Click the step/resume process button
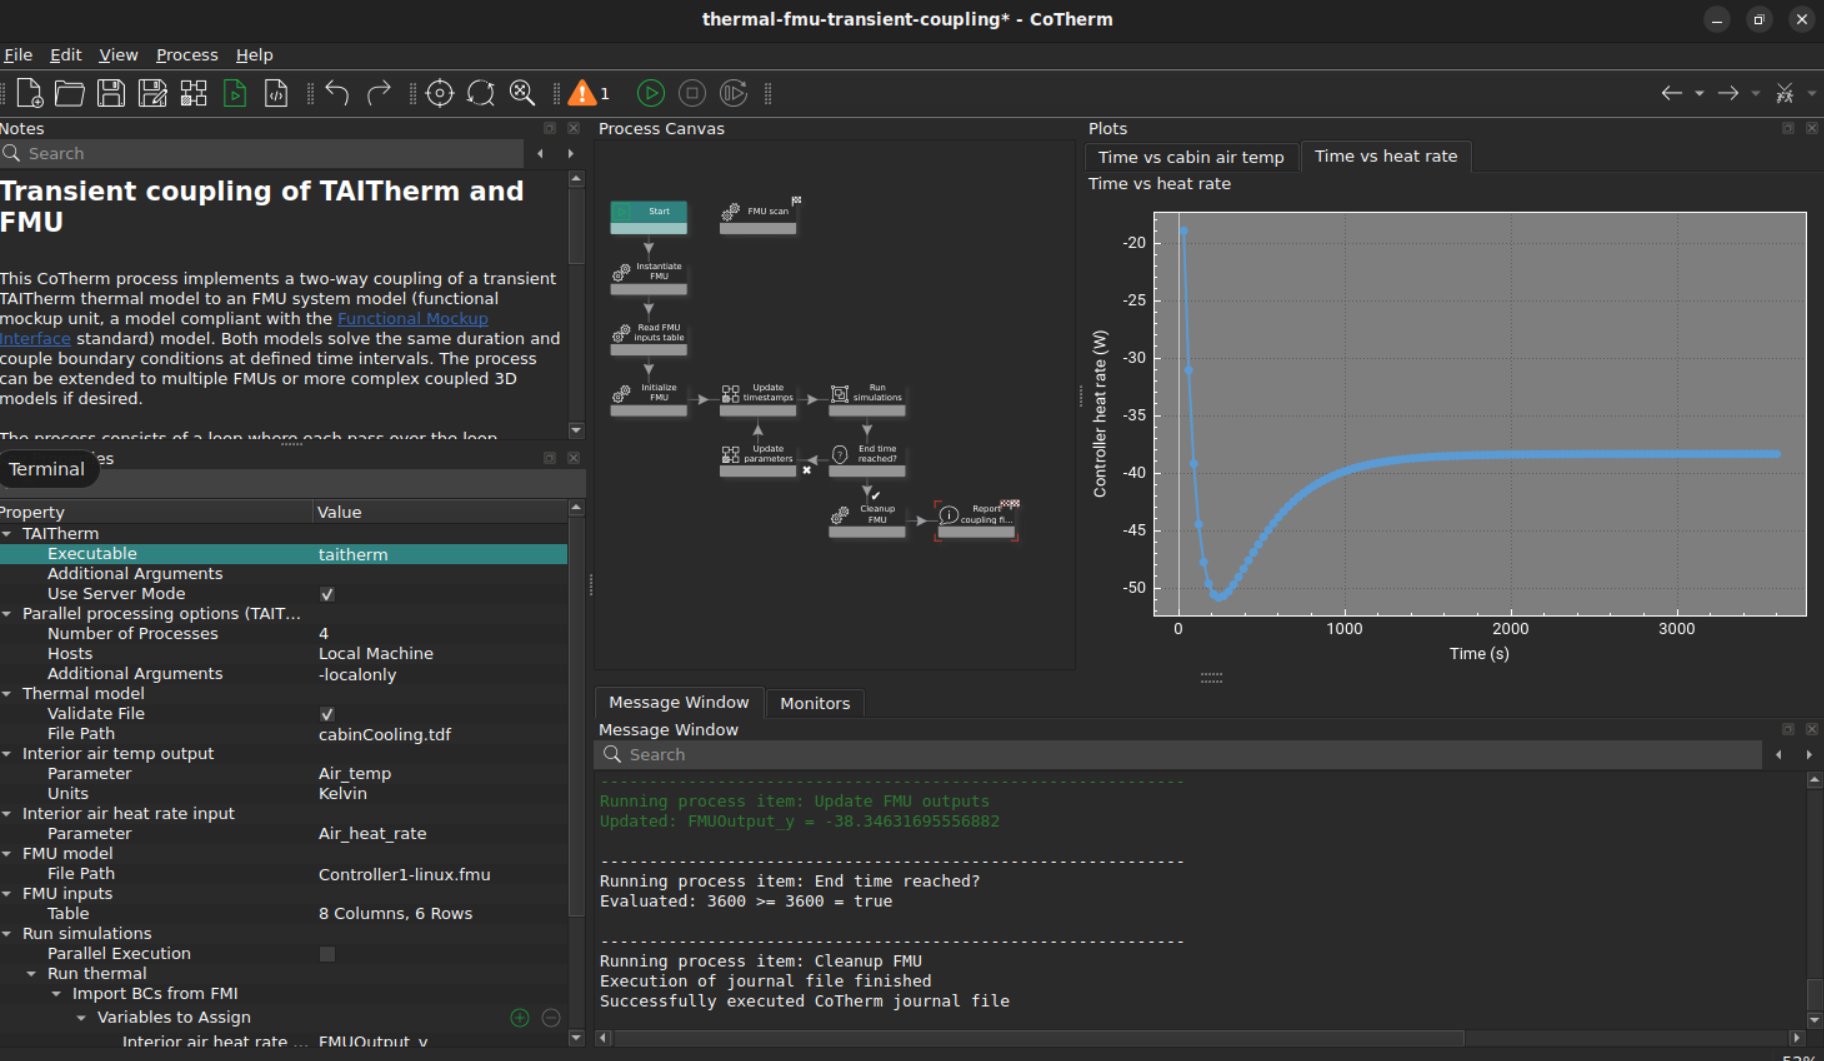This screenshot has width=1824, height=1061. coord(733,93)
